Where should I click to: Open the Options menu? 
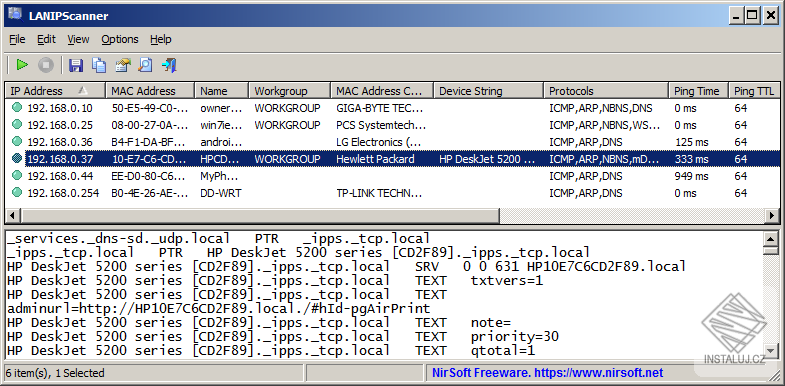[x=120, y=39]
